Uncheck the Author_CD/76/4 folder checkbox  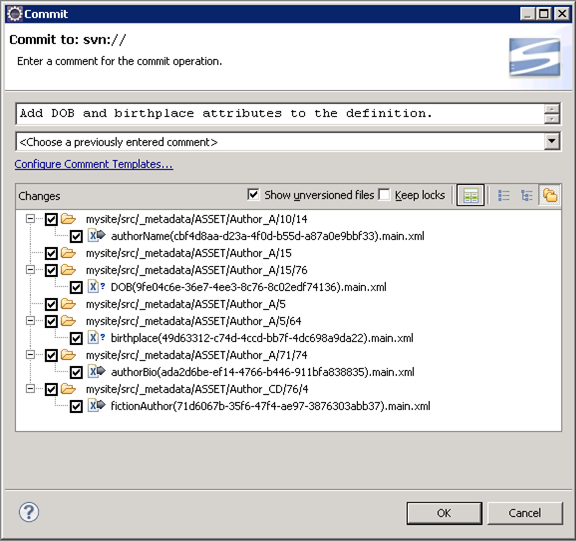point(51,390)
